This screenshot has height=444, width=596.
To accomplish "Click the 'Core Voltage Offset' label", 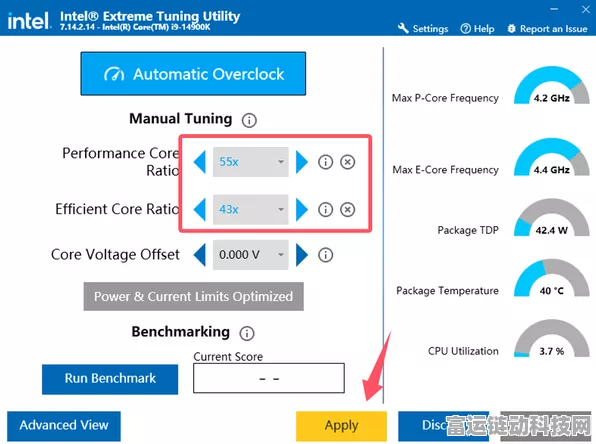I will click(115, 255).
